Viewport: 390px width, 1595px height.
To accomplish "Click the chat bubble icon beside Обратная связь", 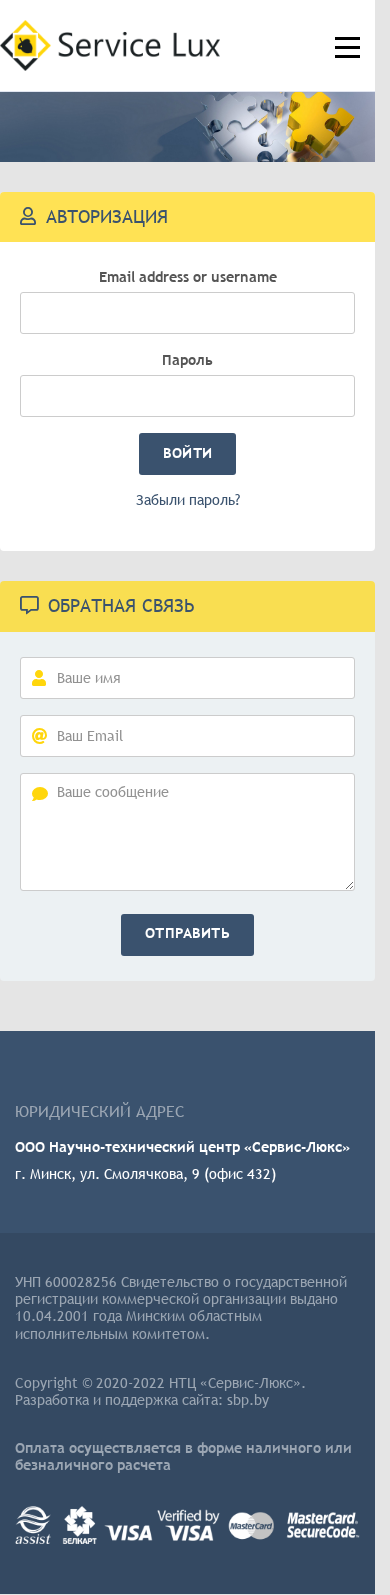I will click(29, 606).
